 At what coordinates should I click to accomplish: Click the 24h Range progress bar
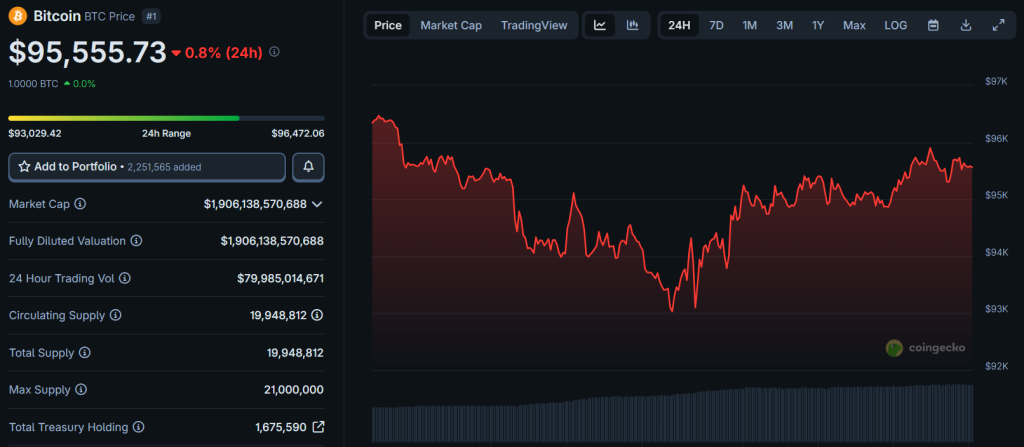(166, 118)
